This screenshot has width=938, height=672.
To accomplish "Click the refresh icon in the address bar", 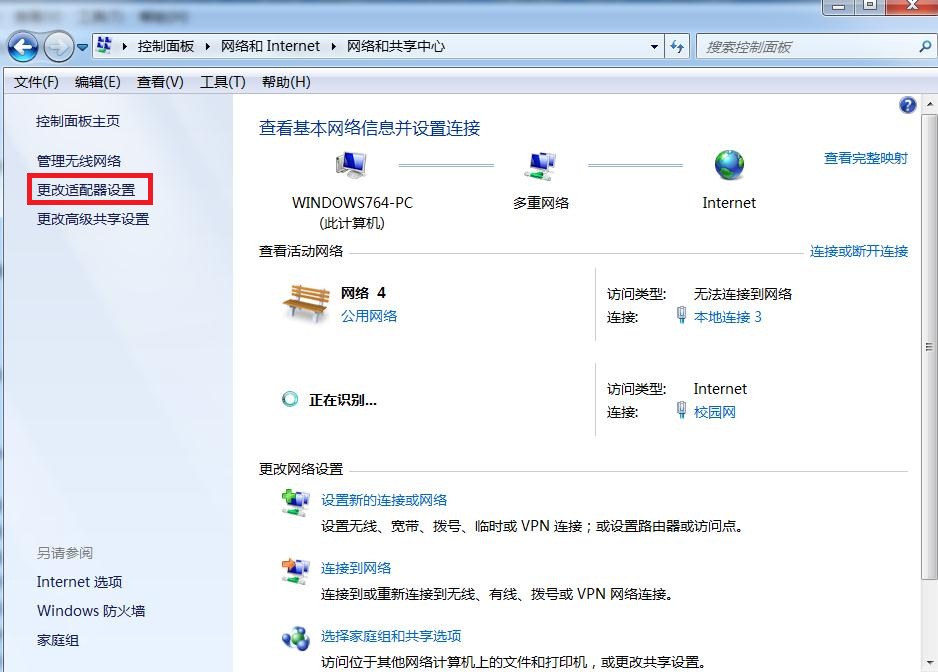I will tap(677, 46).
